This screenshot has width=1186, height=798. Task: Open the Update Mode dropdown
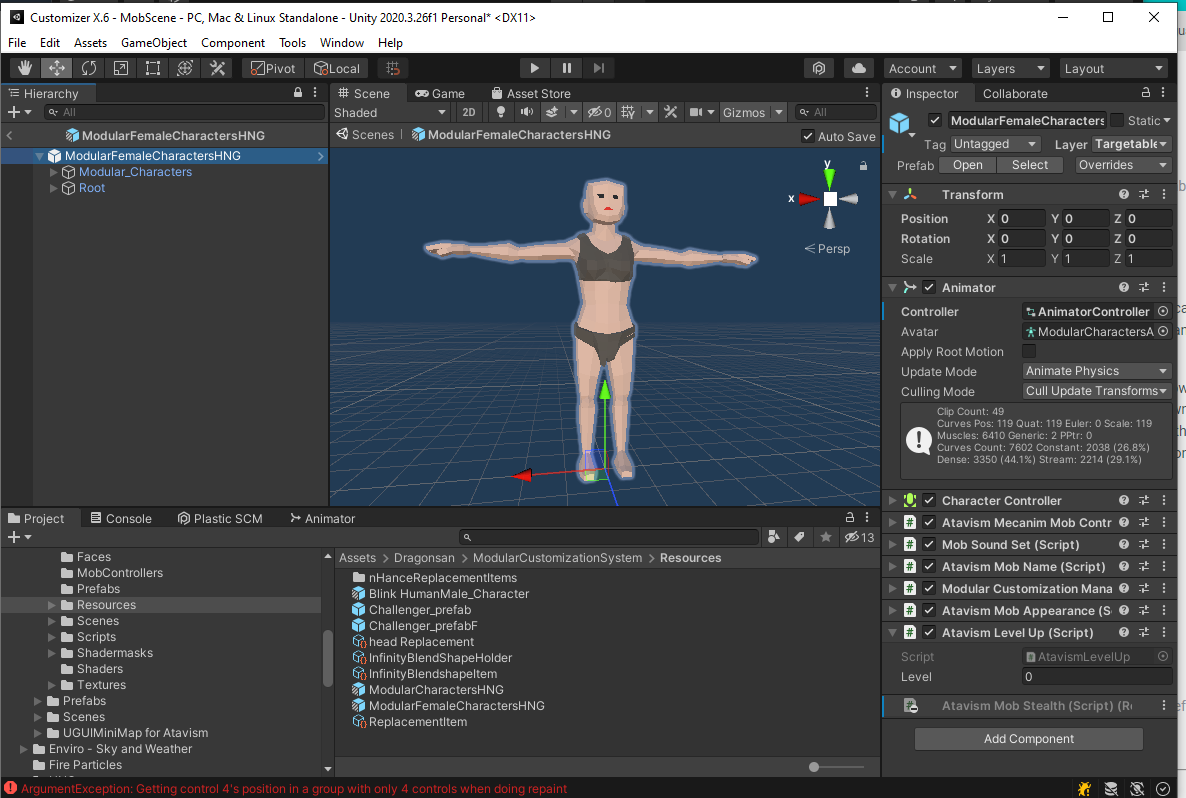point(1097,371)
